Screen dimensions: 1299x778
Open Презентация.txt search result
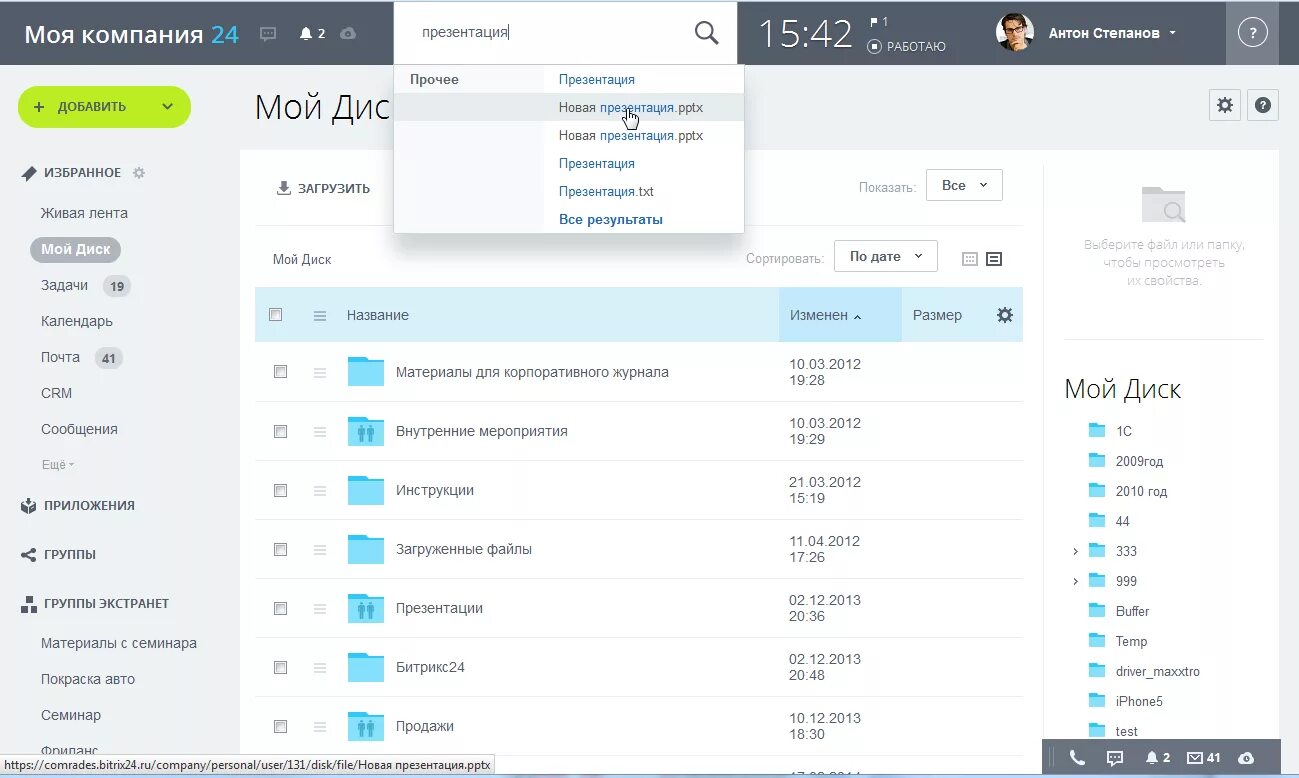coord(606,191)
